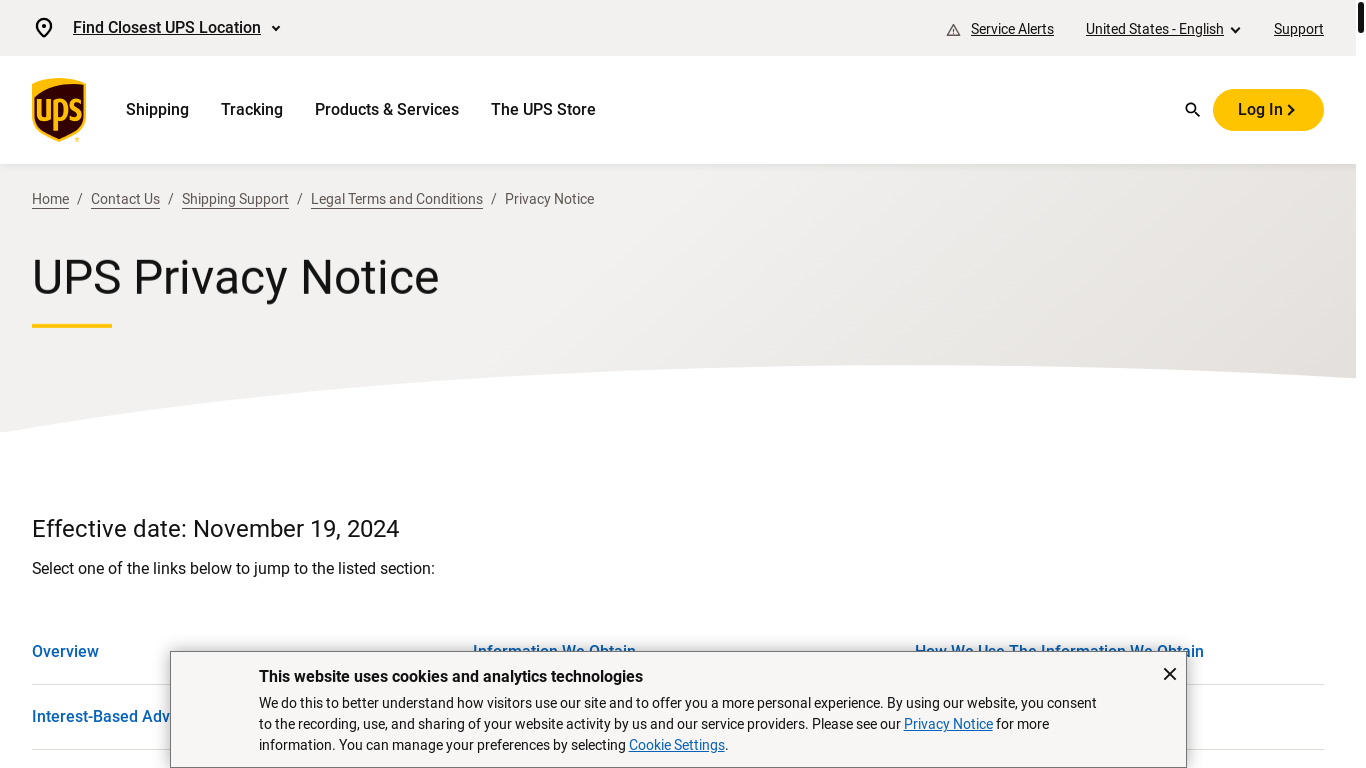This screenshot has height=768, width=1366.
Task: Go to Contact Us breadcrumb
Action: click(125, 199)
